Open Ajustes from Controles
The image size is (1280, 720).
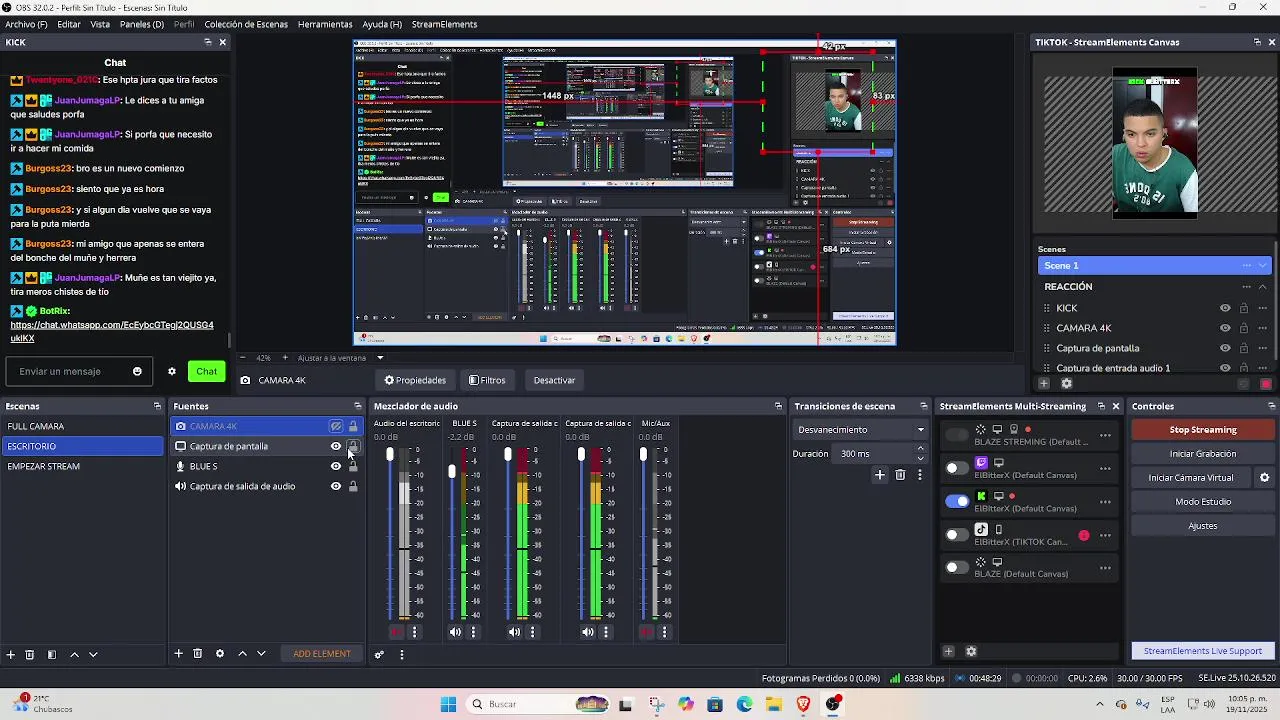click(1203, 526)
